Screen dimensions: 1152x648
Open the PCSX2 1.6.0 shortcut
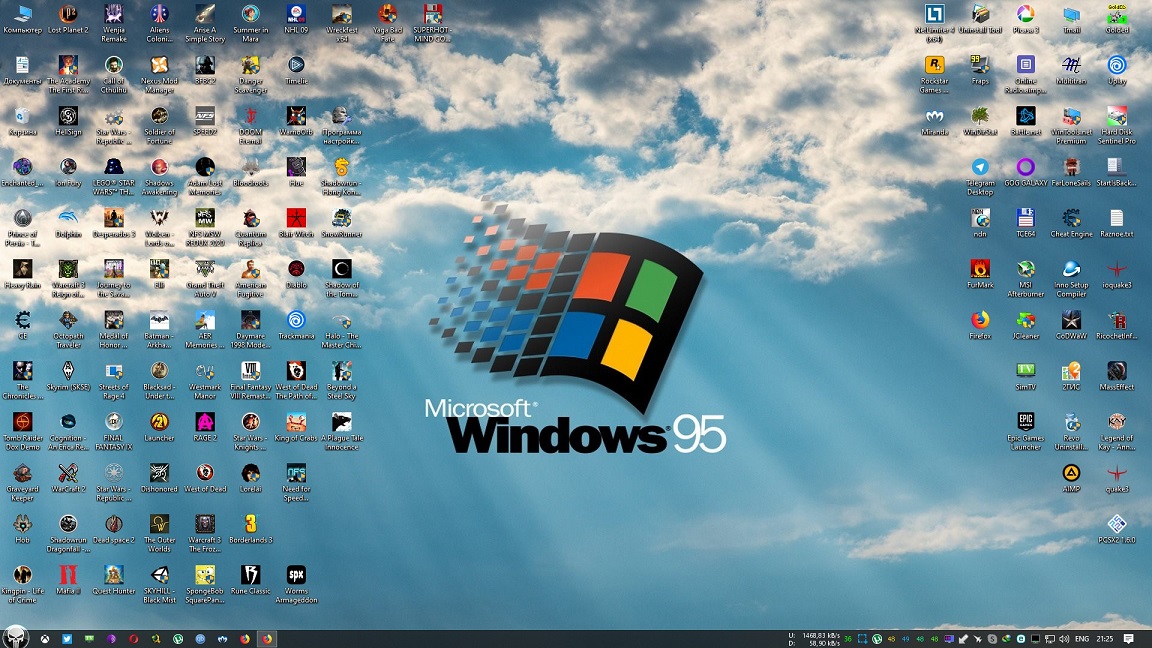[1117, 527]
